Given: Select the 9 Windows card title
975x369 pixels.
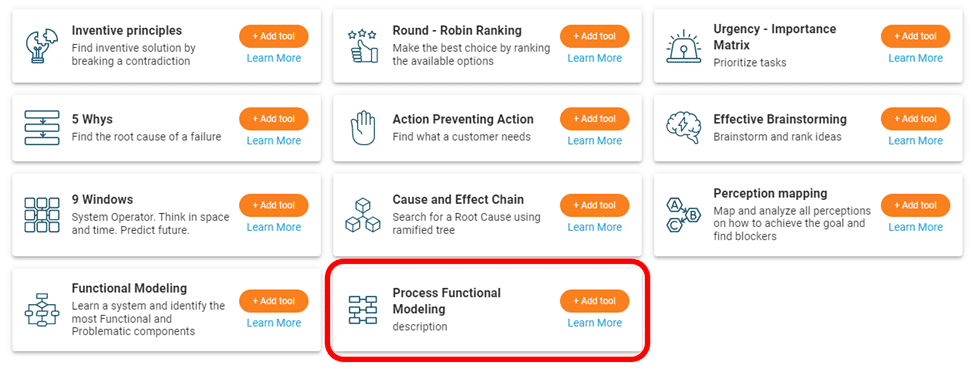Looking at the screenshot, I should (102, 200).
